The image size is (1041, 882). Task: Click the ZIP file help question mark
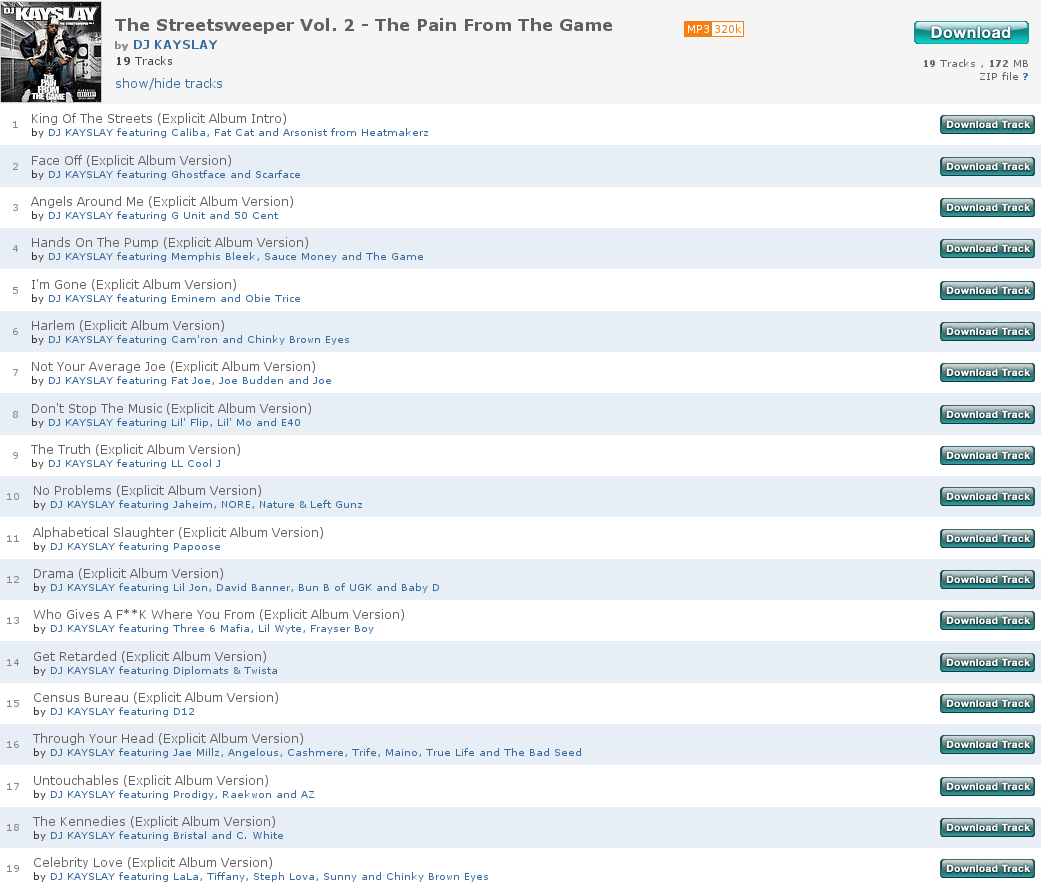pos(1025,76)
